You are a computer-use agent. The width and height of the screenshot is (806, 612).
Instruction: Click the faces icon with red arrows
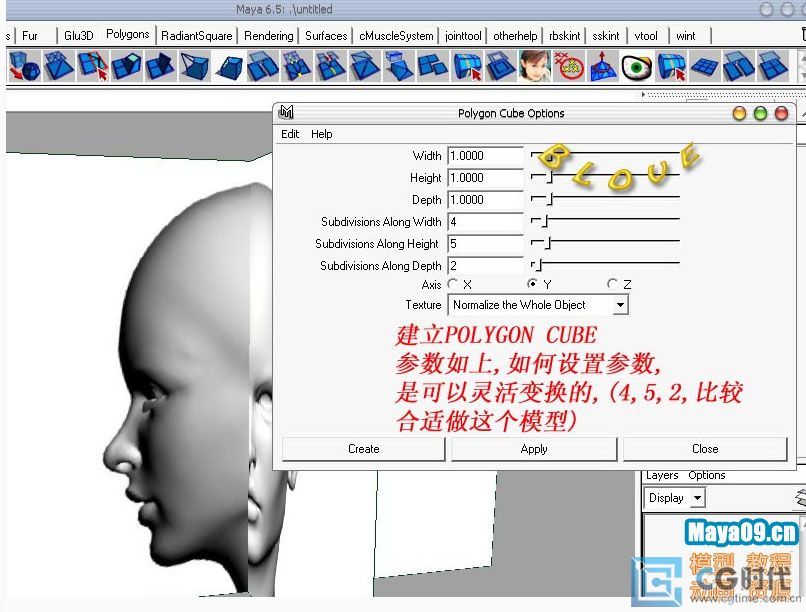[331, 66]
